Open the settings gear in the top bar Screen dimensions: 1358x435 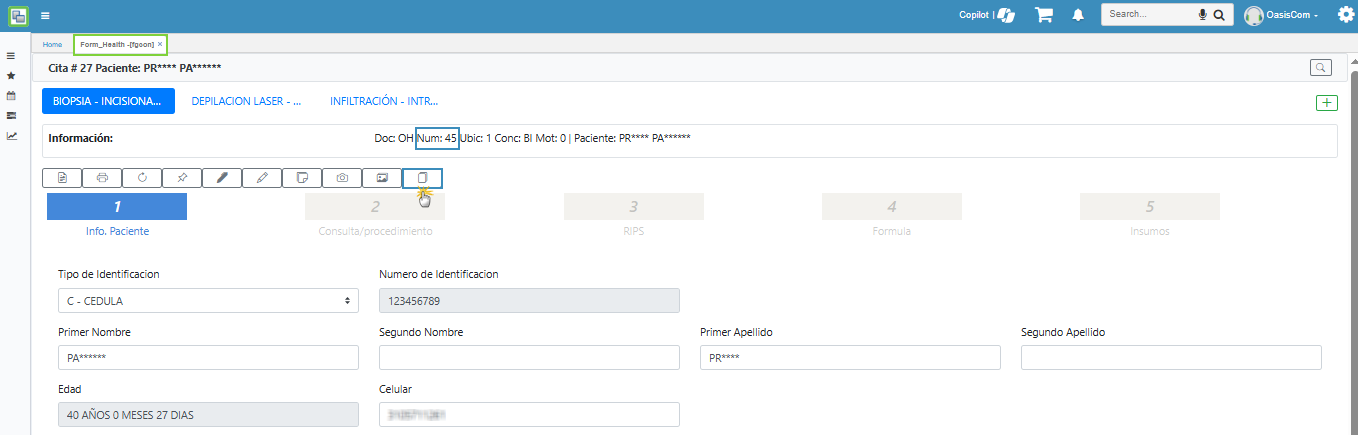pos(1345,15)
